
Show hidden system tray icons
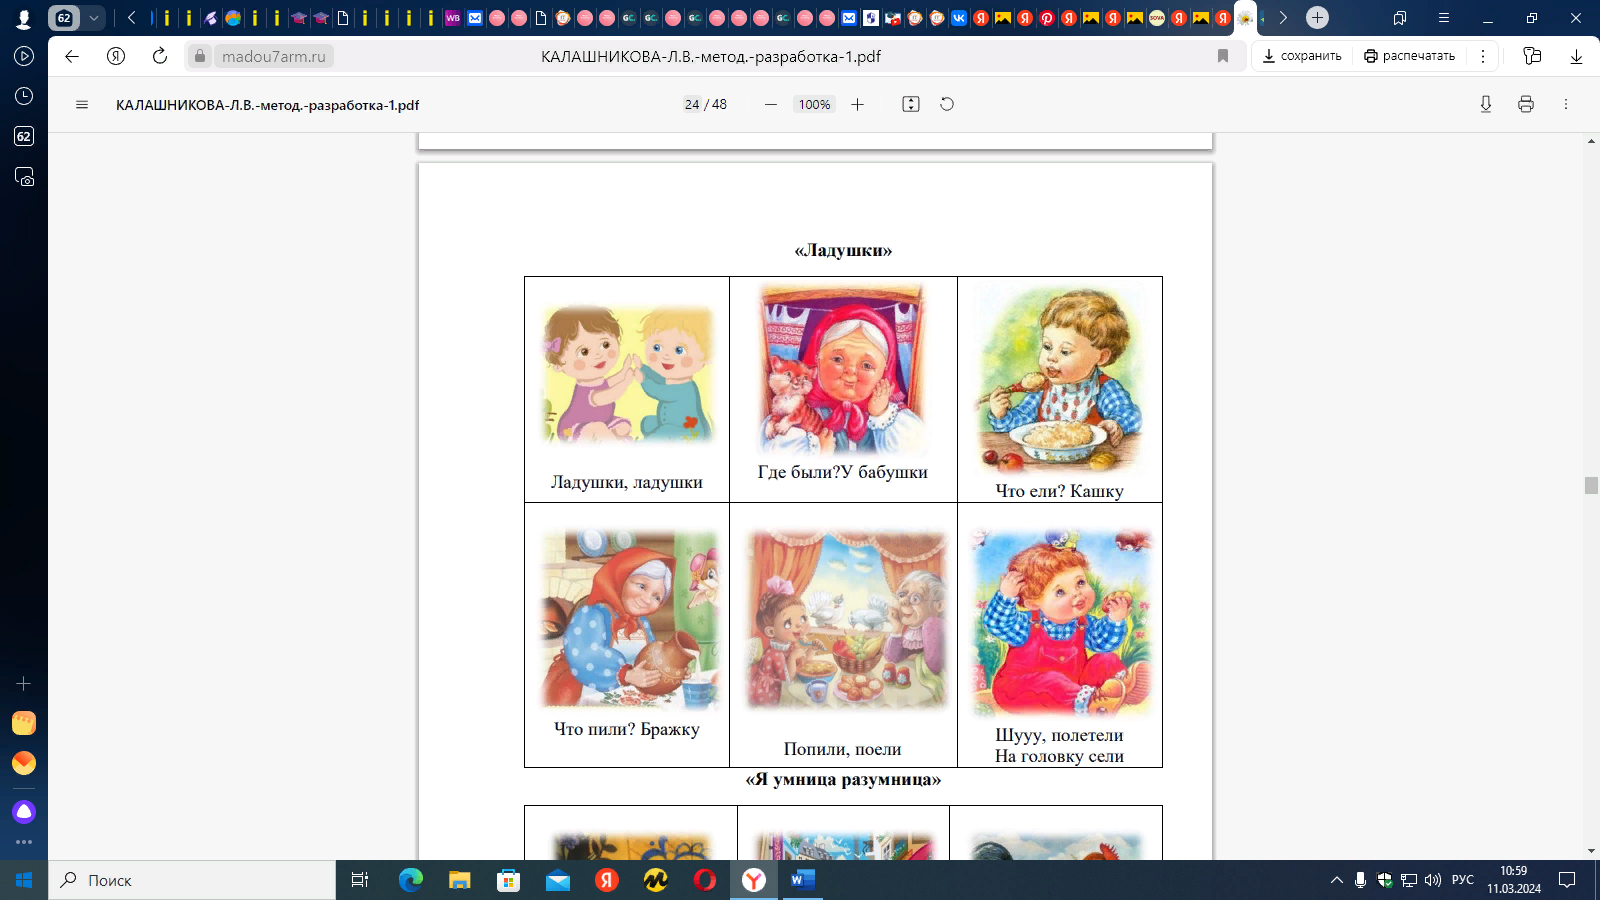coord(1336,880)
